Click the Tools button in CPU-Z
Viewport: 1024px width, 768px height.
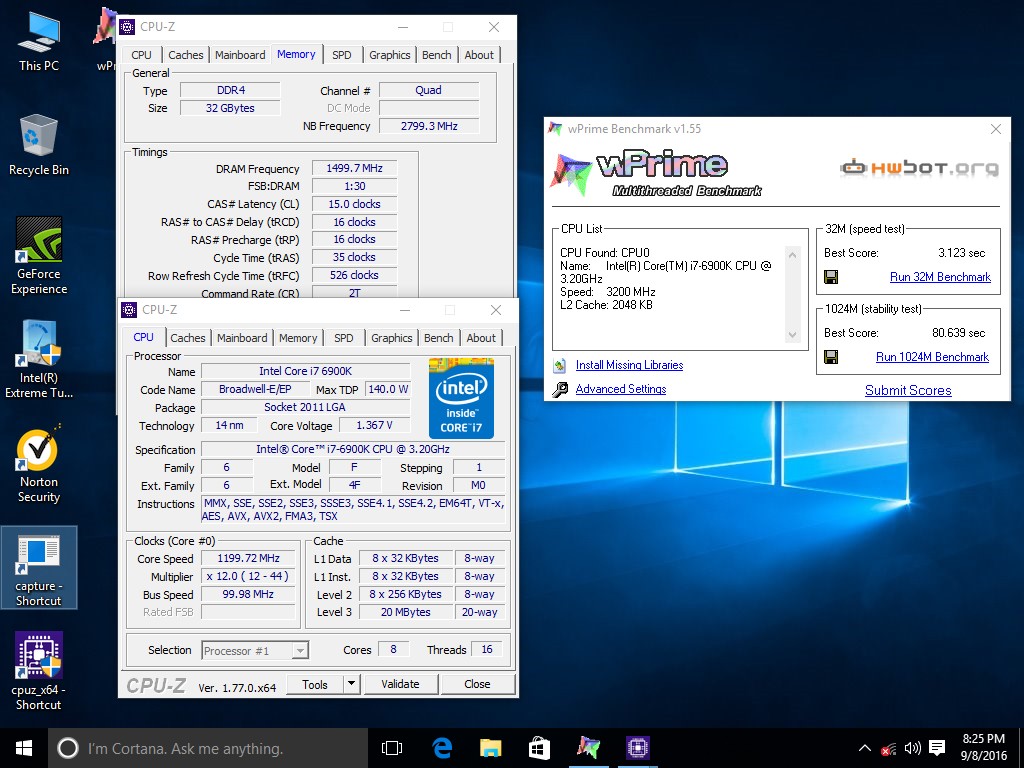315,684
